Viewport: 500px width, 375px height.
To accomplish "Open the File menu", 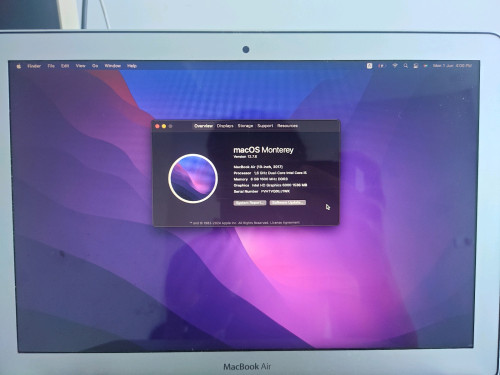I will click(x=51, y=66).
